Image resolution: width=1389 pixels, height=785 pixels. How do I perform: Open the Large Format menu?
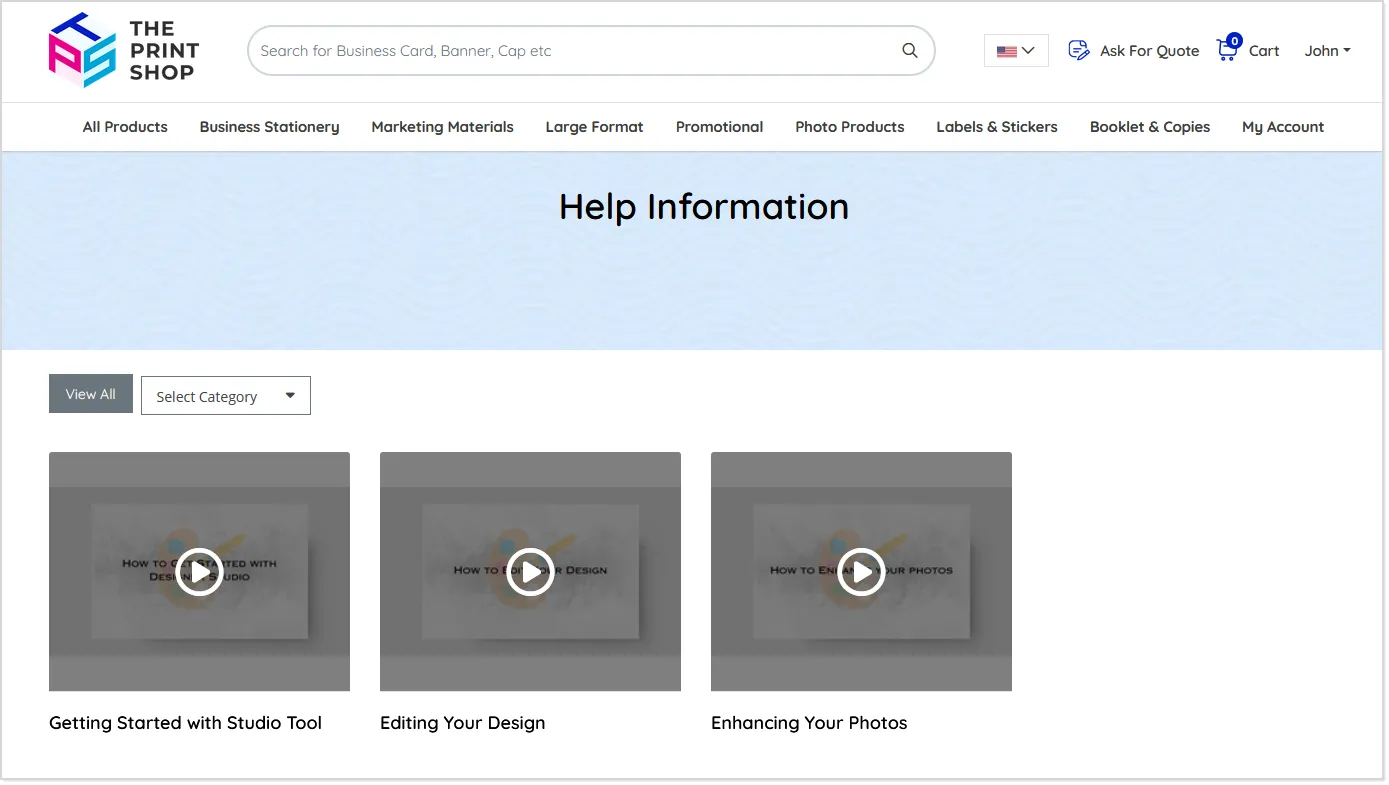594,127
